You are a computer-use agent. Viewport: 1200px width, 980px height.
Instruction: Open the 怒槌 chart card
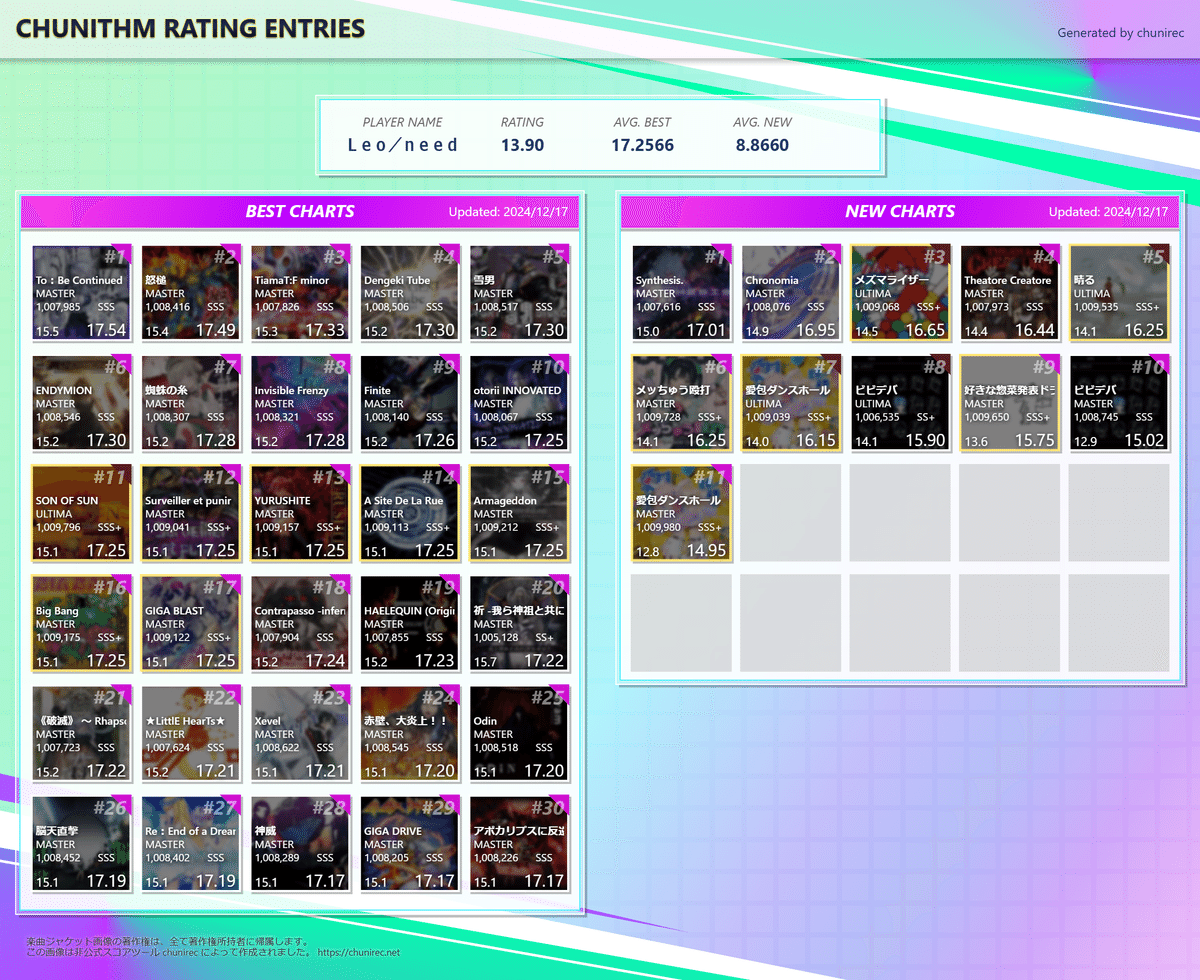pyautogui.click(x=191, y=293)
